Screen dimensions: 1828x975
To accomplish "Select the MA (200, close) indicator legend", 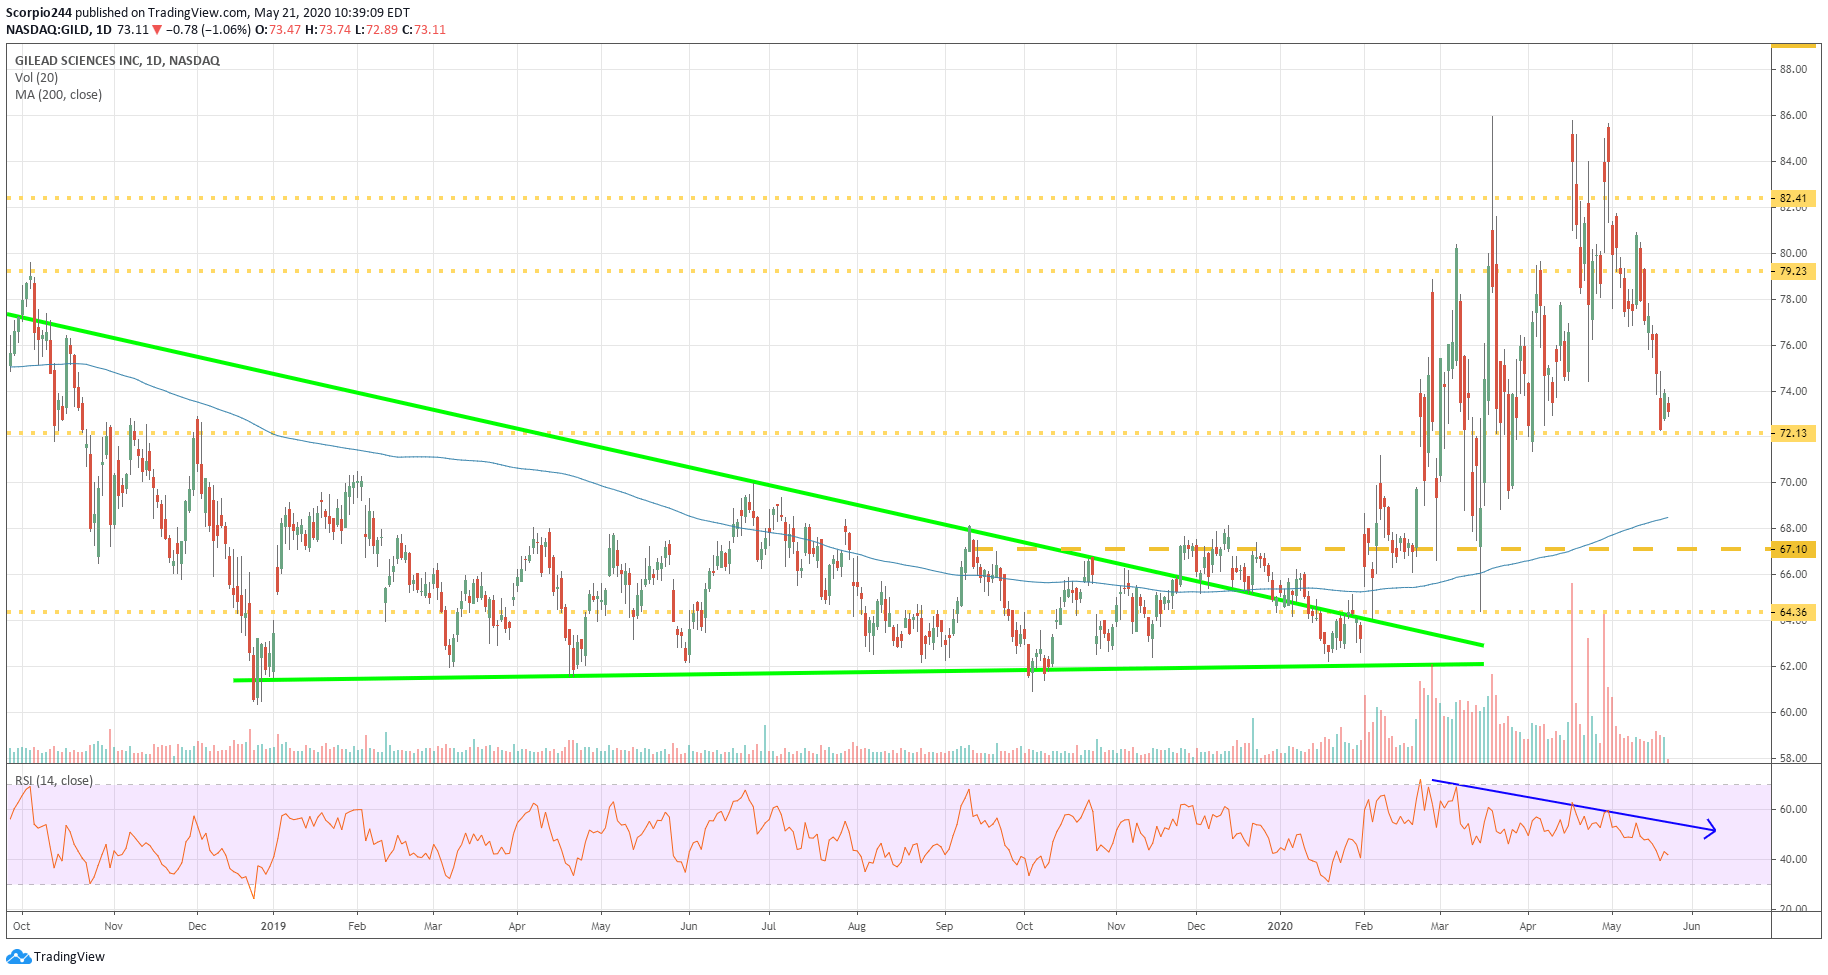I will (58, 95).
